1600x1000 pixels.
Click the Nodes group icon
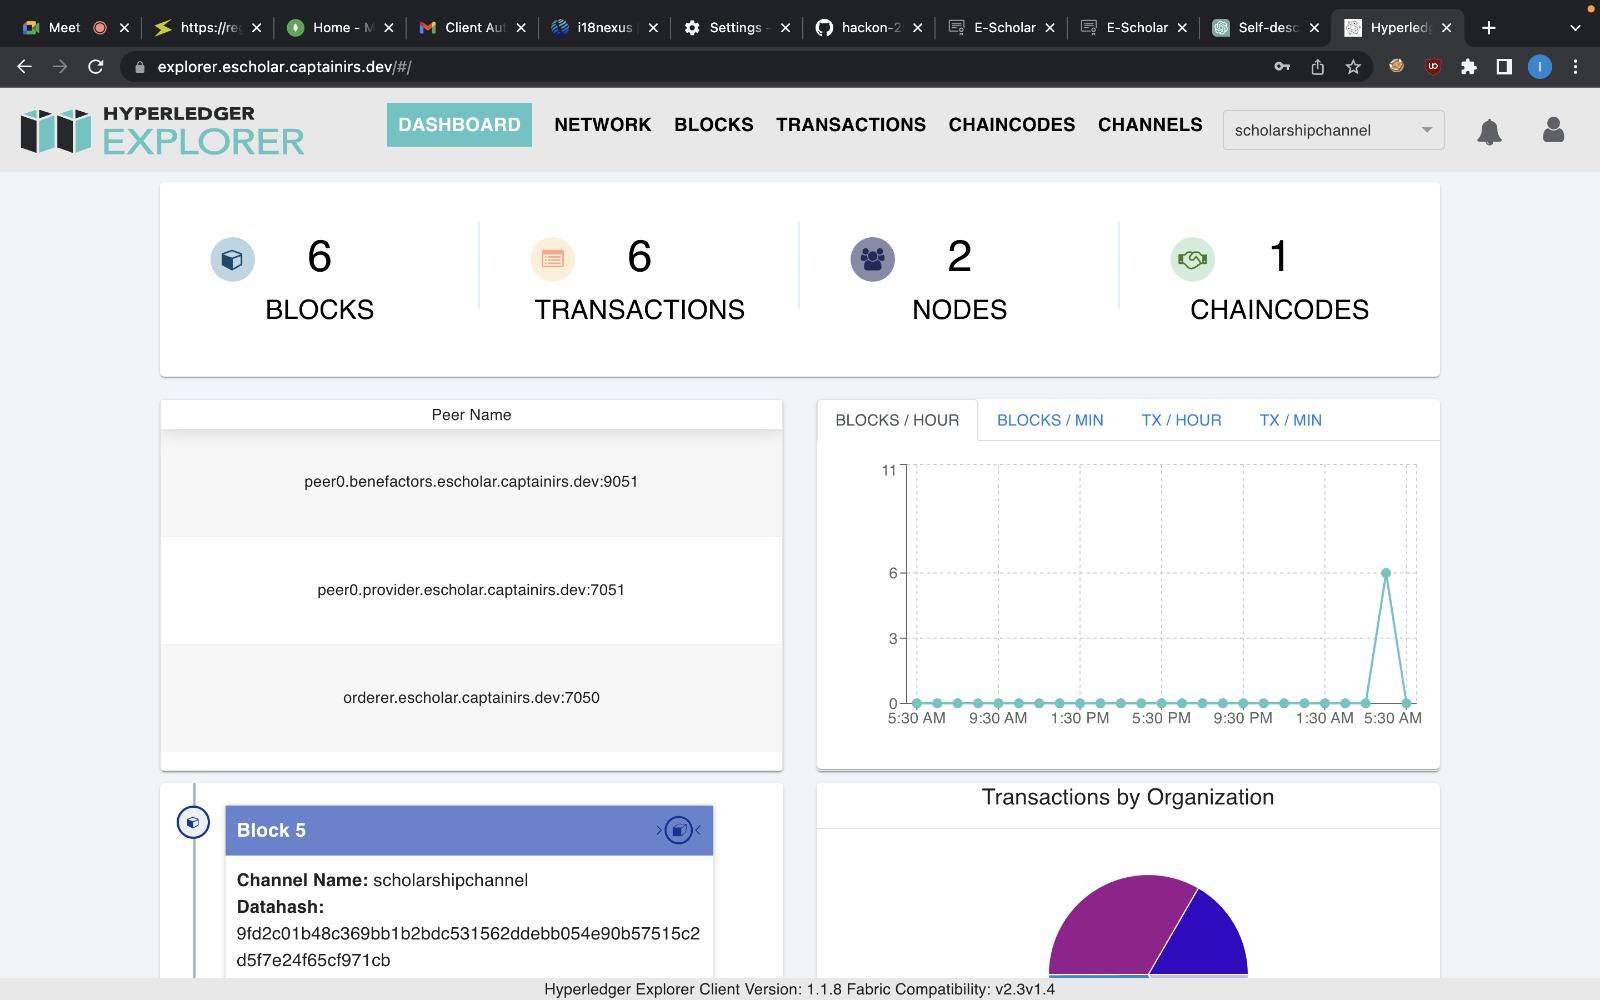pos(872,260)
